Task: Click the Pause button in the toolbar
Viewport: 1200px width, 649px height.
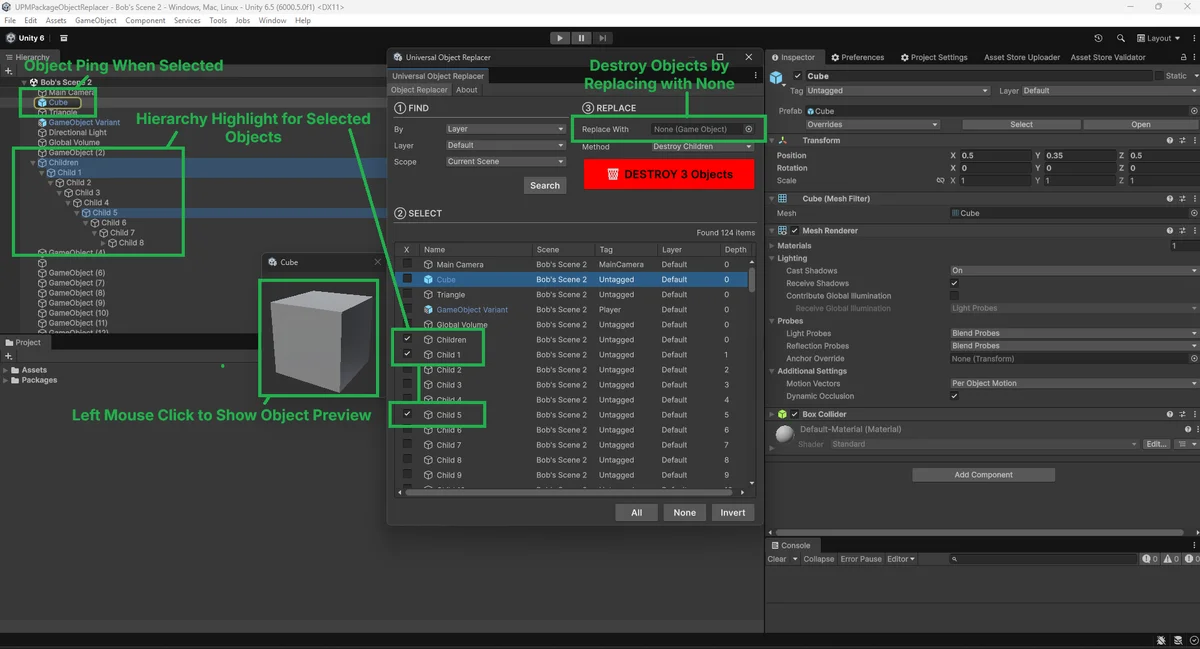Action: point(581,38)
